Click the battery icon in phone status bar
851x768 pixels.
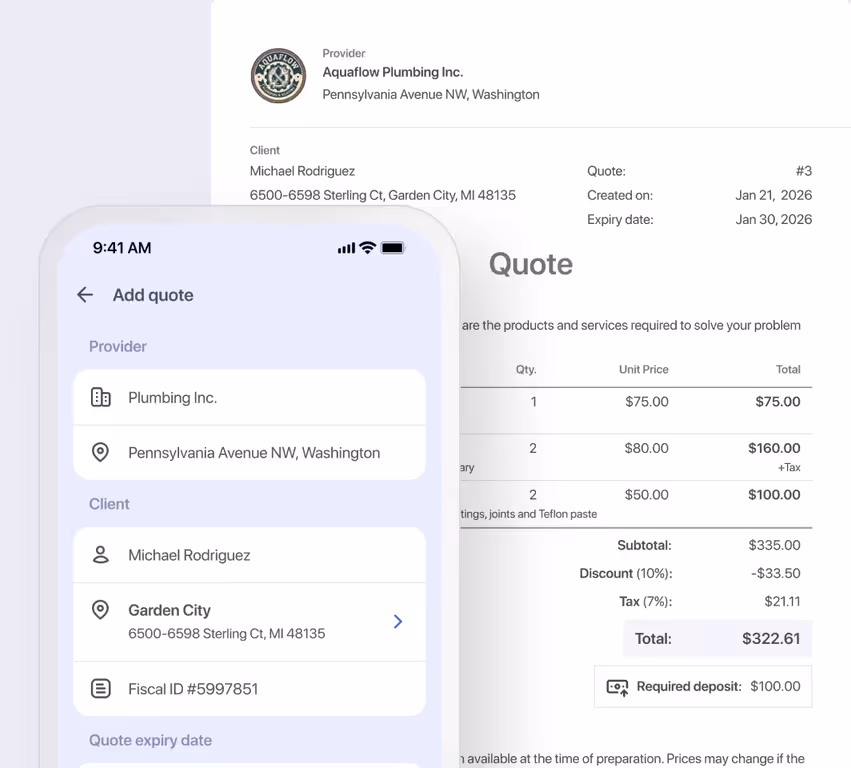click(393, 248)
